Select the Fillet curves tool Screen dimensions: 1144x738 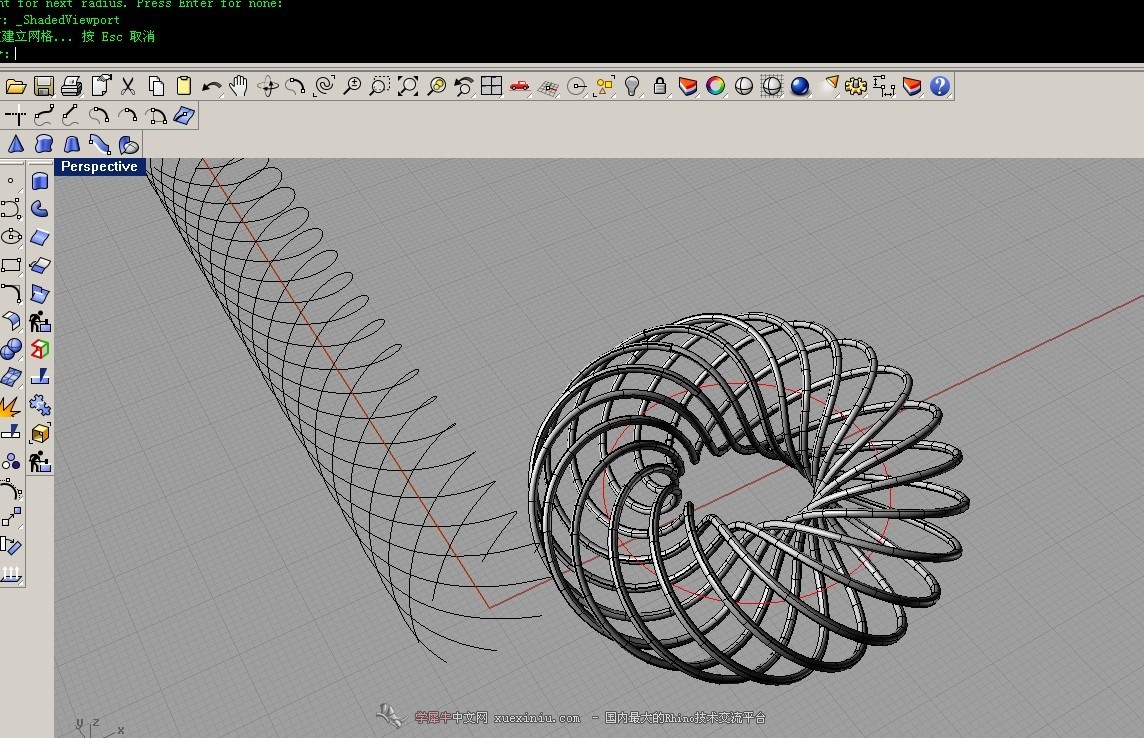click(x=11, y=293)
